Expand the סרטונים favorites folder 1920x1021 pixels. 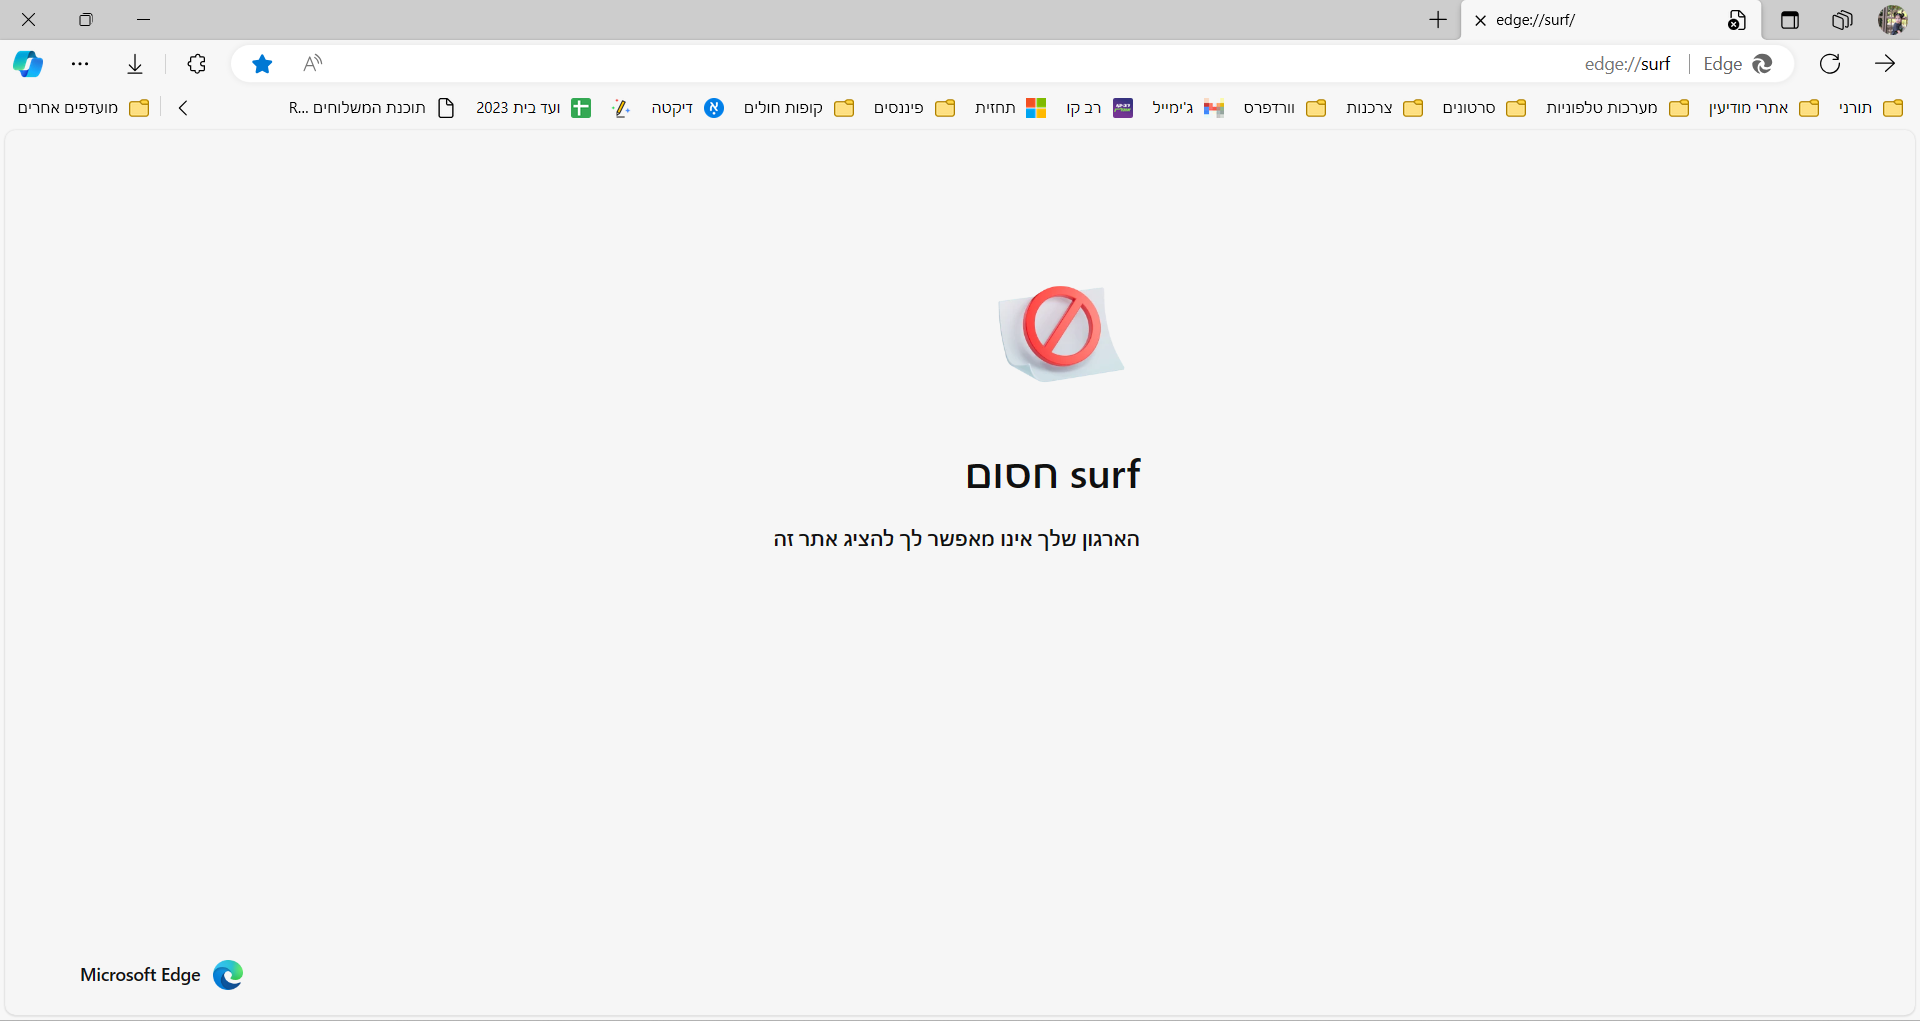click(x=1484, y=108)
